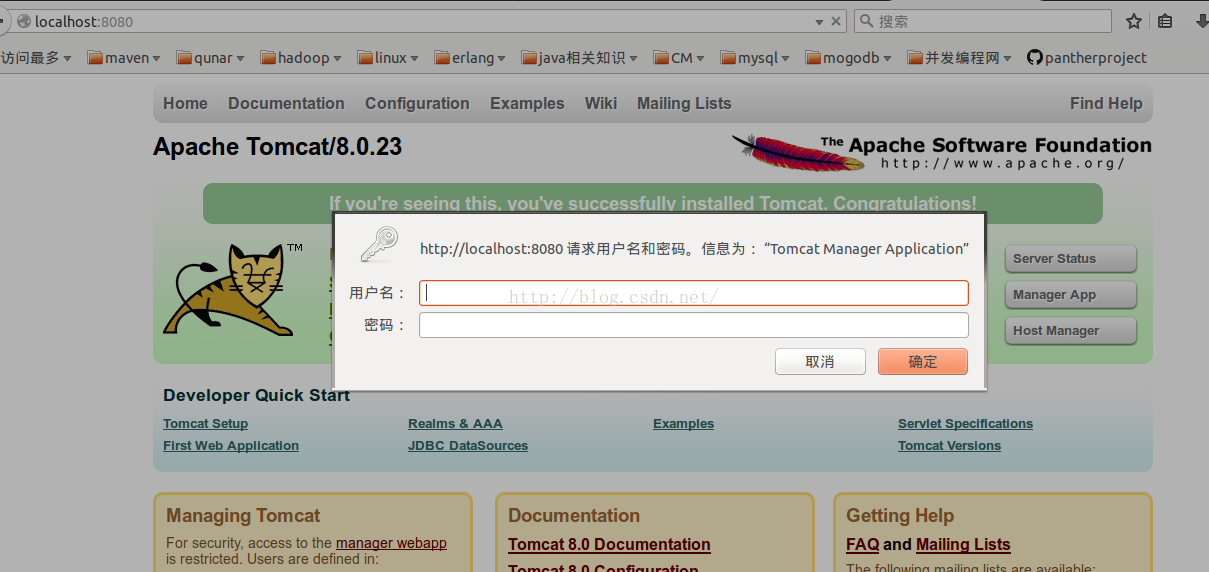Expand the hadoop bookmark folder

pyautogui.click(x=301, y=58)
